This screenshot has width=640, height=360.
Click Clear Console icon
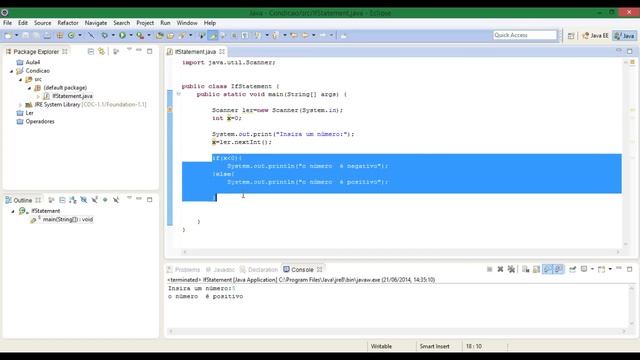pyautogui.click(x=525, y=269)
